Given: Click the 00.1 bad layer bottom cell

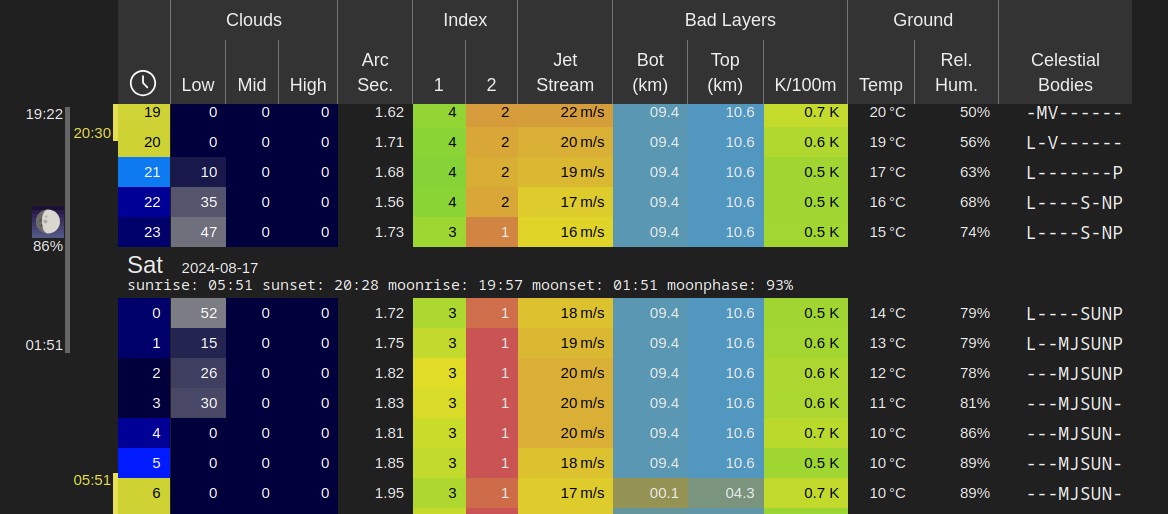Looking at the screenshot, I should coord(650,493).
